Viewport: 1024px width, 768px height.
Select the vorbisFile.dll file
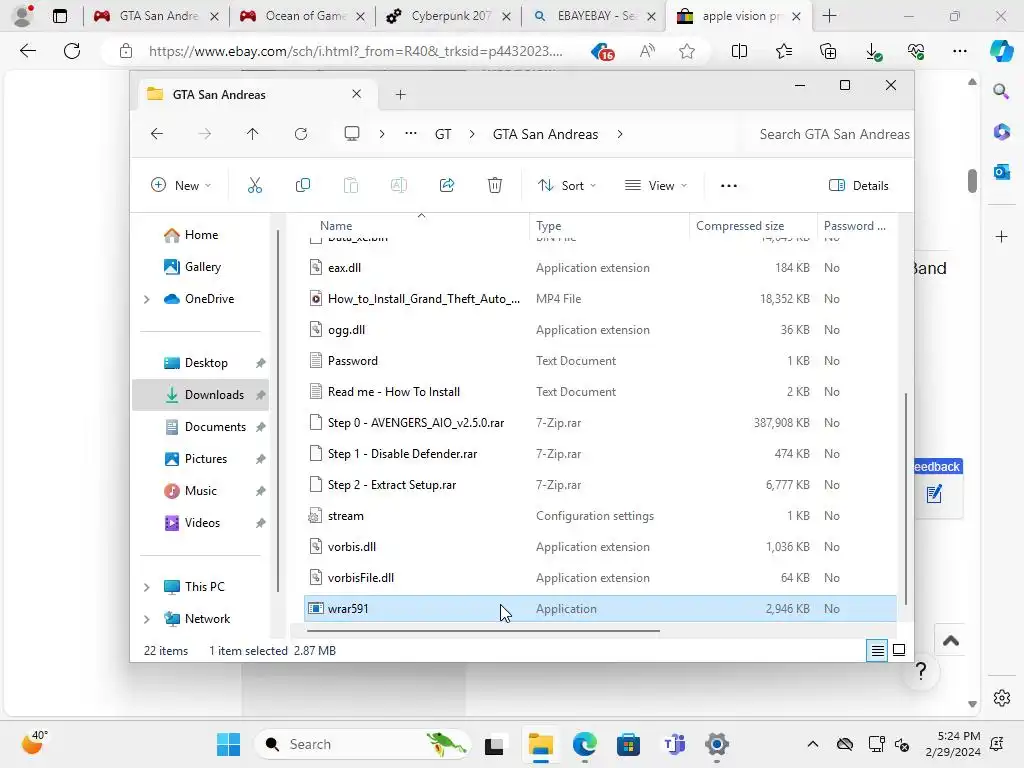point(600,578)
